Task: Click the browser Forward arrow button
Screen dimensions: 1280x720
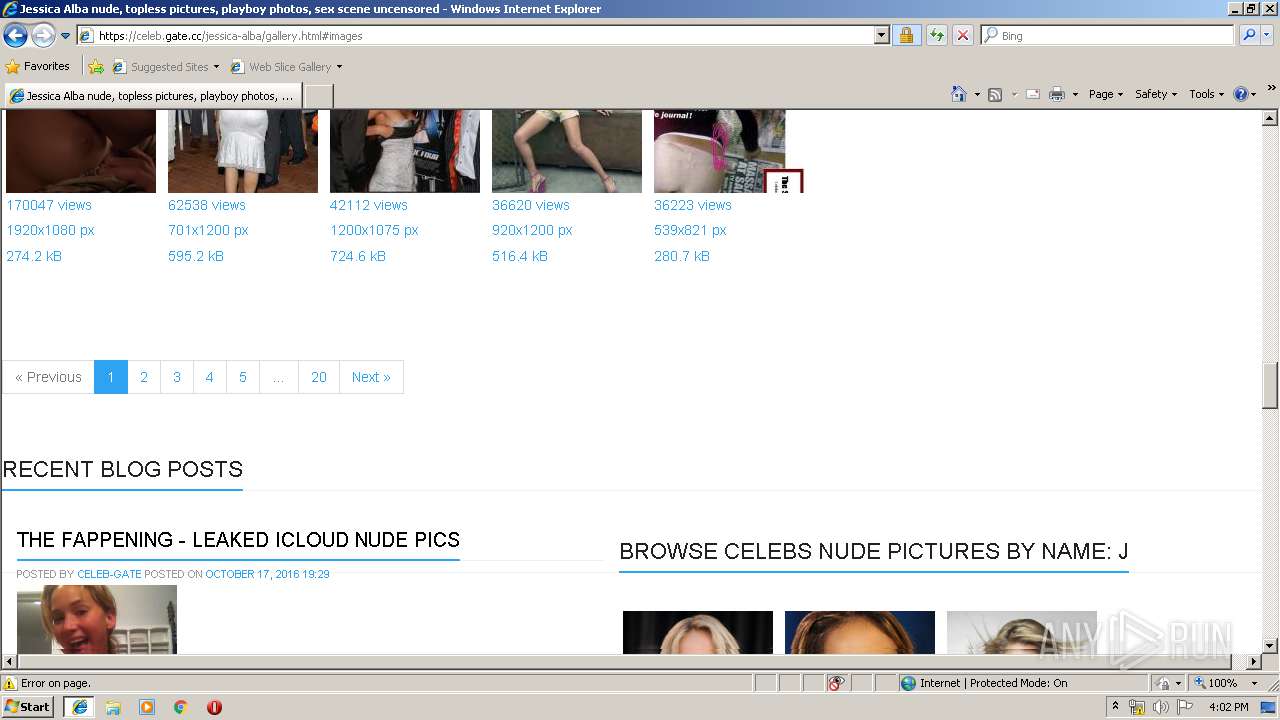Action: click(43, 36)
